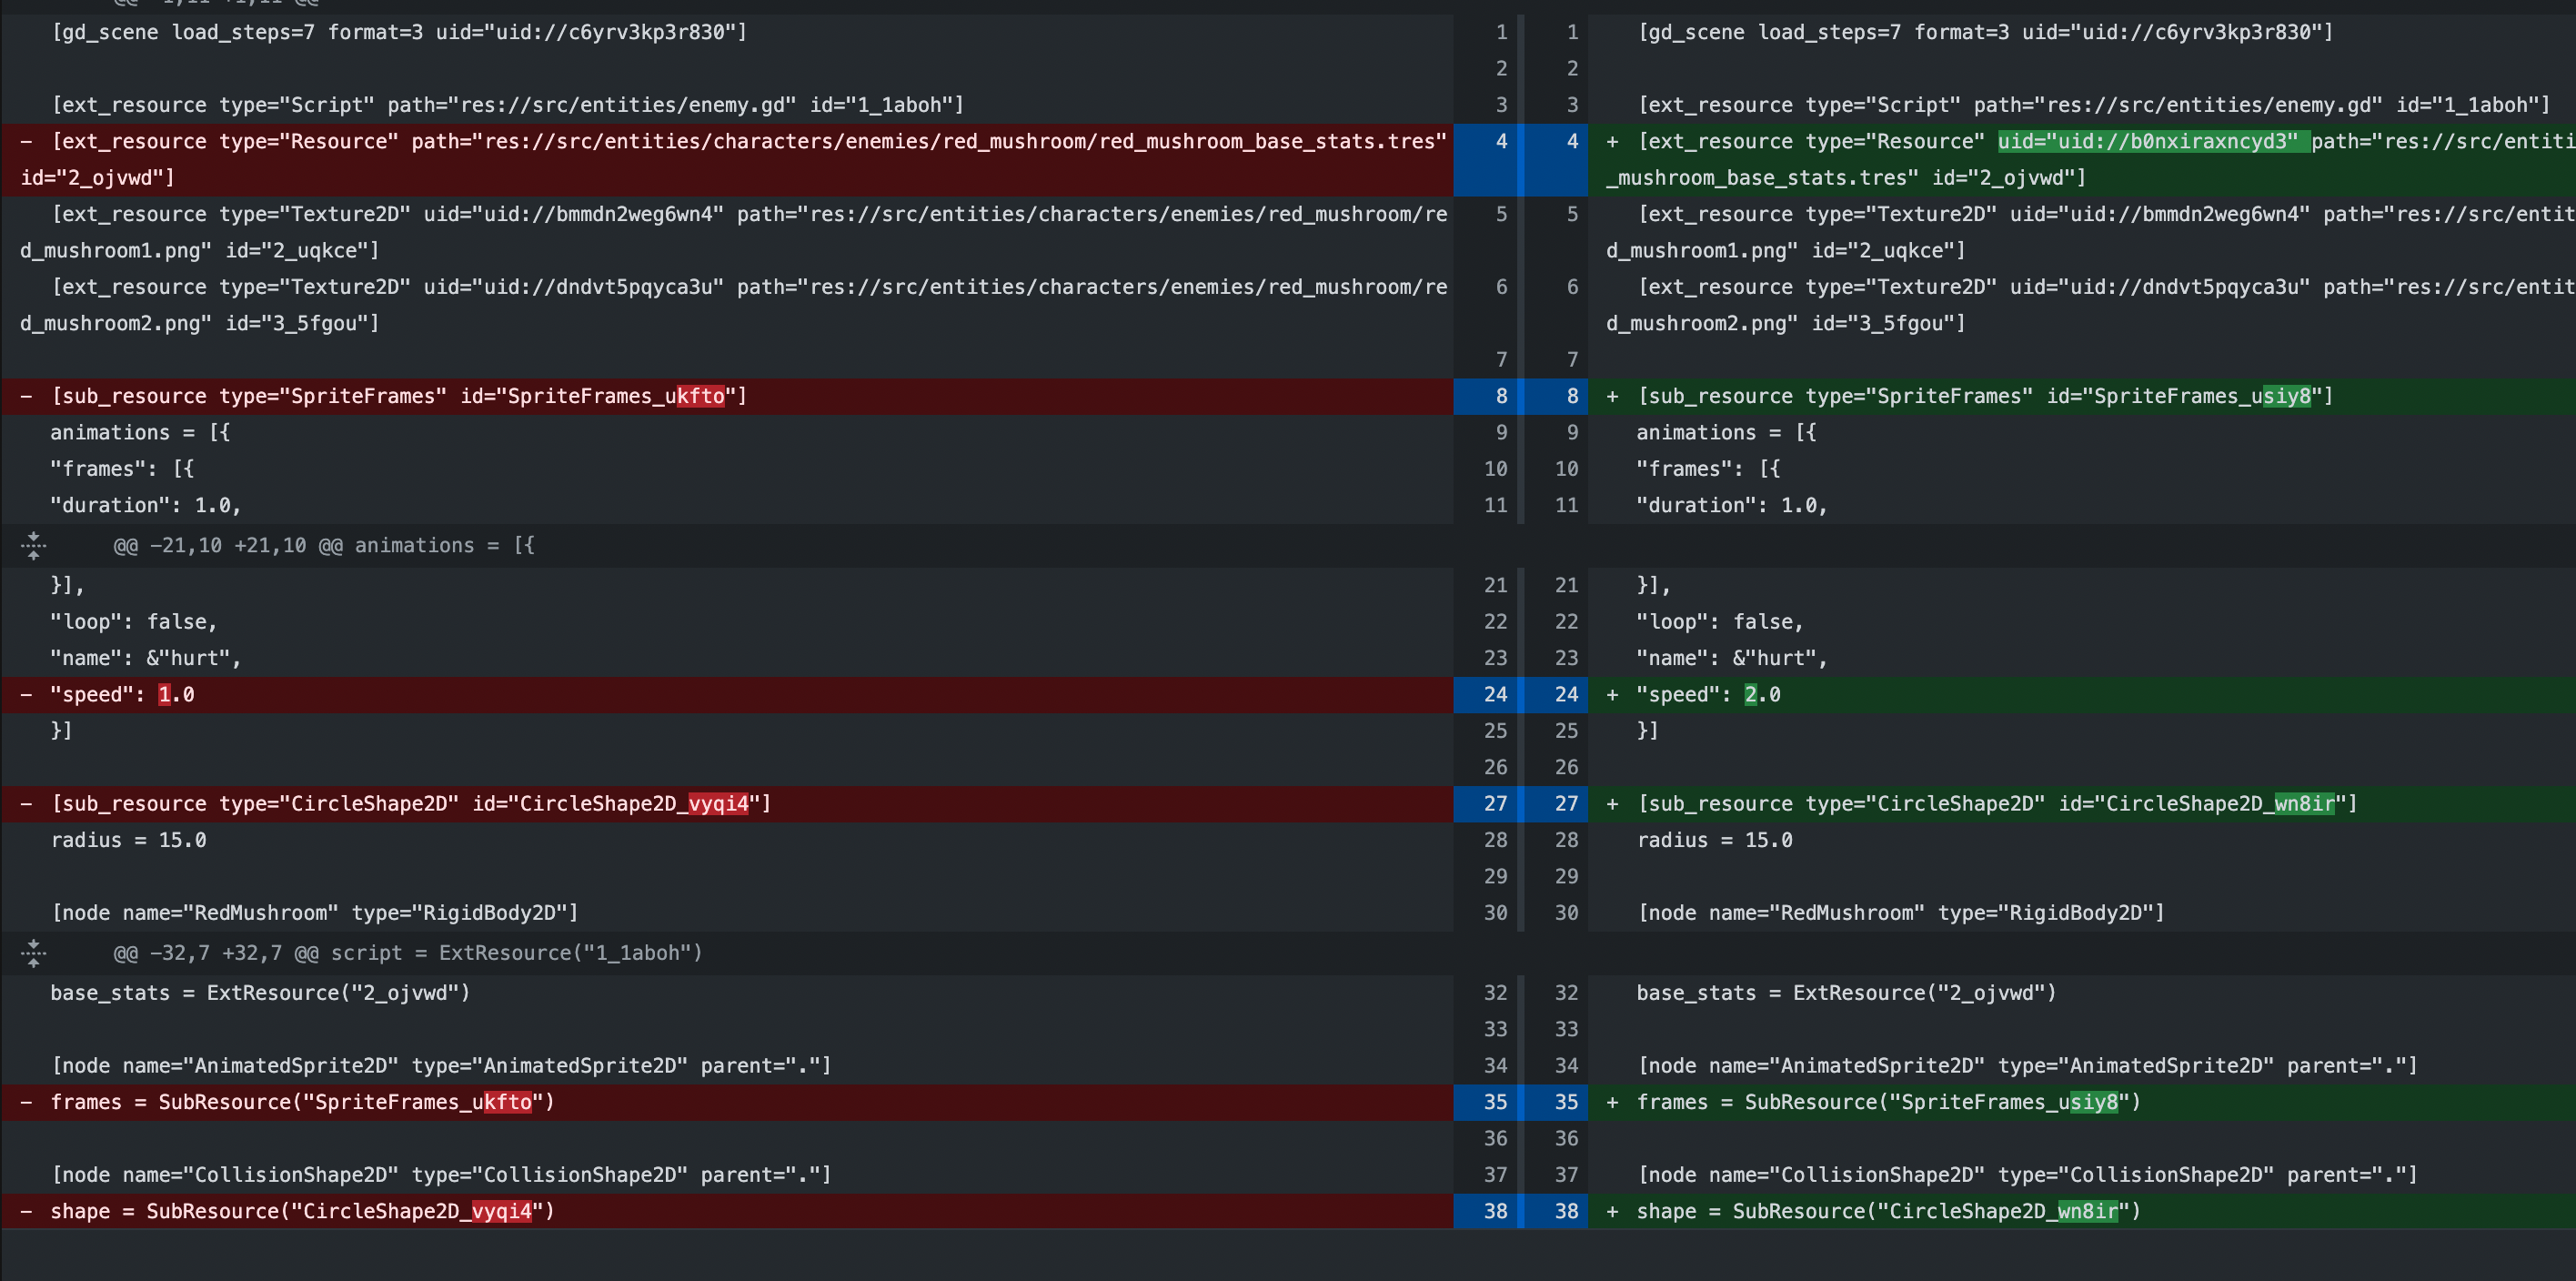Click the added shape SubResource CircleShape2D_wn8ir line
2576x1281 pixels.
(x=1888, y=1211)
